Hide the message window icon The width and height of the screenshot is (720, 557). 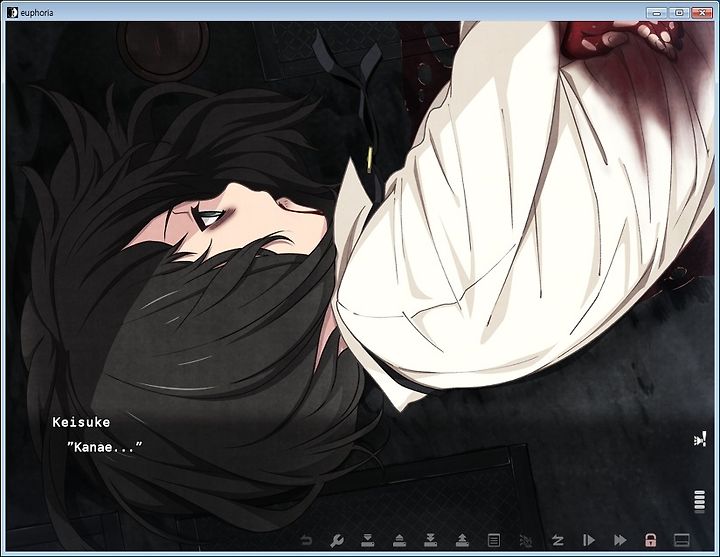[x=681, y=540]
